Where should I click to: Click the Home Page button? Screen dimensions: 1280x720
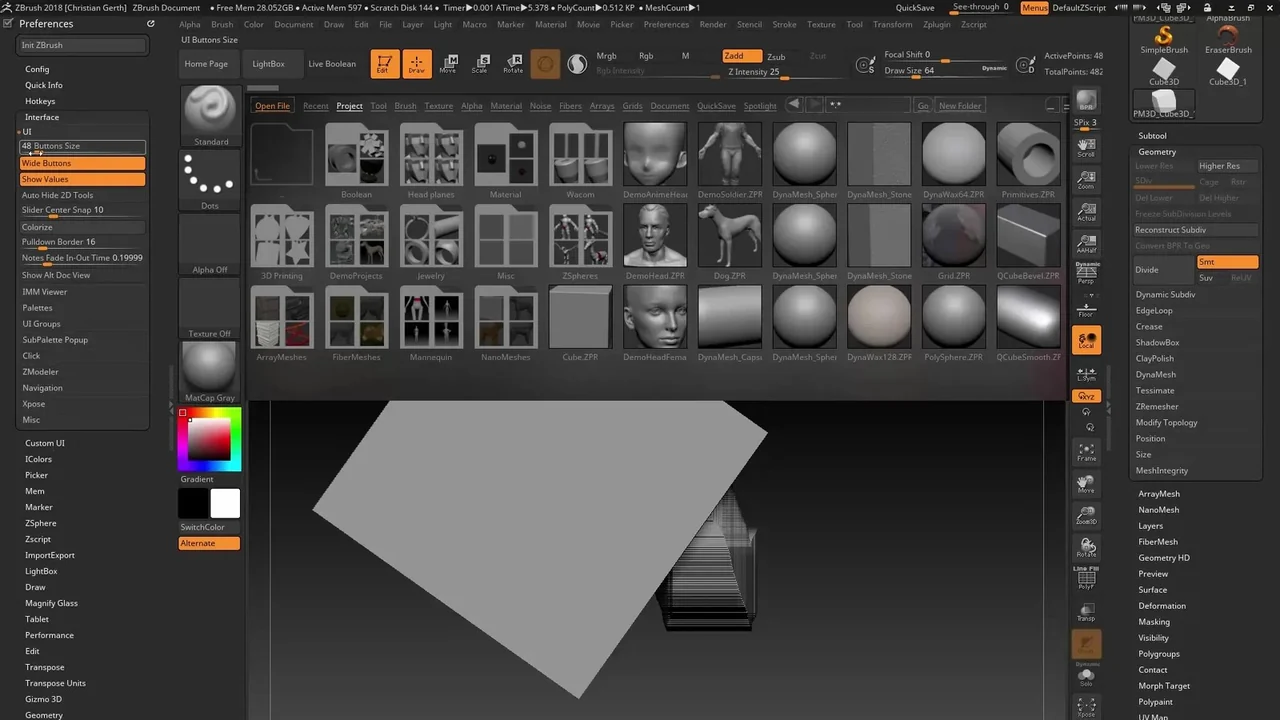(206, 64)
